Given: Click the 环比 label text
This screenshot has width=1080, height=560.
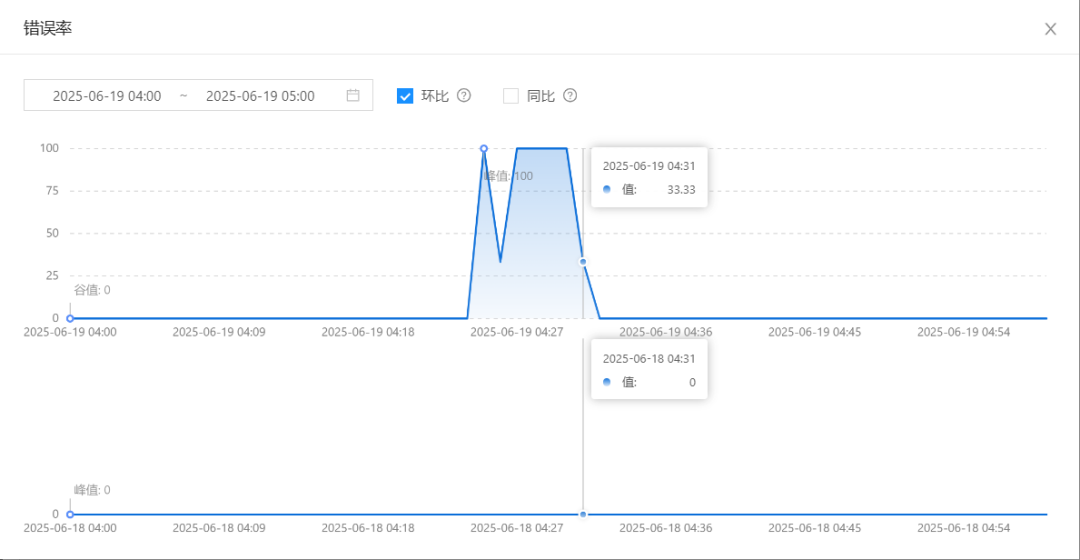Looking at the screenshot, I should point(435,96).
